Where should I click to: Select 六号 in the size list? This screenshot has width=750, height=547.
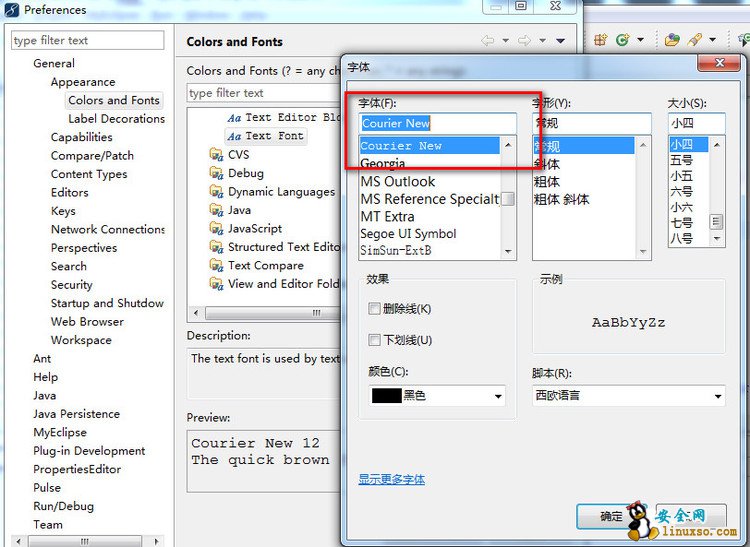(x=682, y=192)
